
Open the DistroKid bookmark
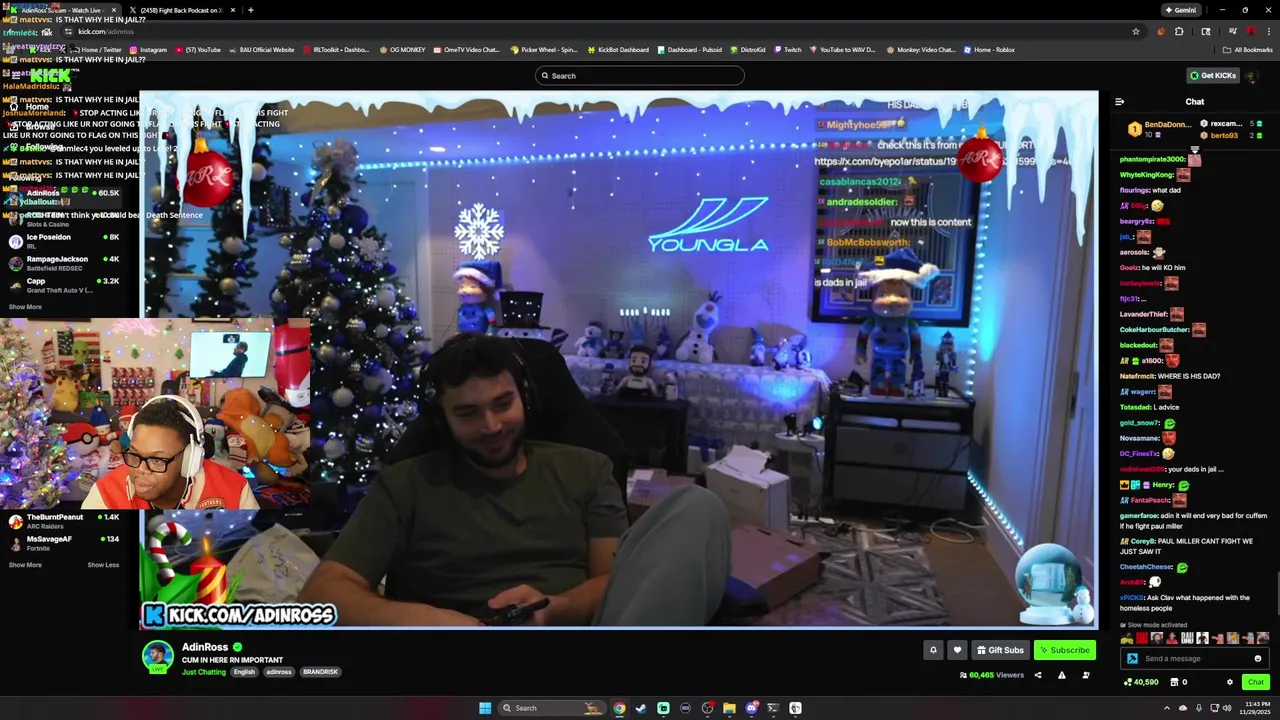(x=748, y=49)
